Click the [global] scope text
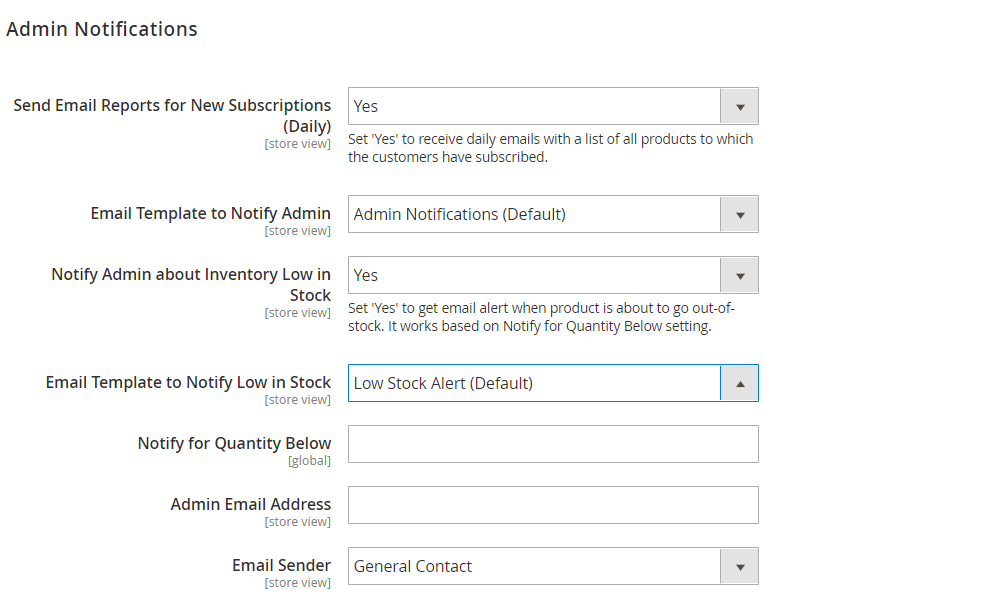This screenshot has width=1002, height=609. tap(309, 461)
